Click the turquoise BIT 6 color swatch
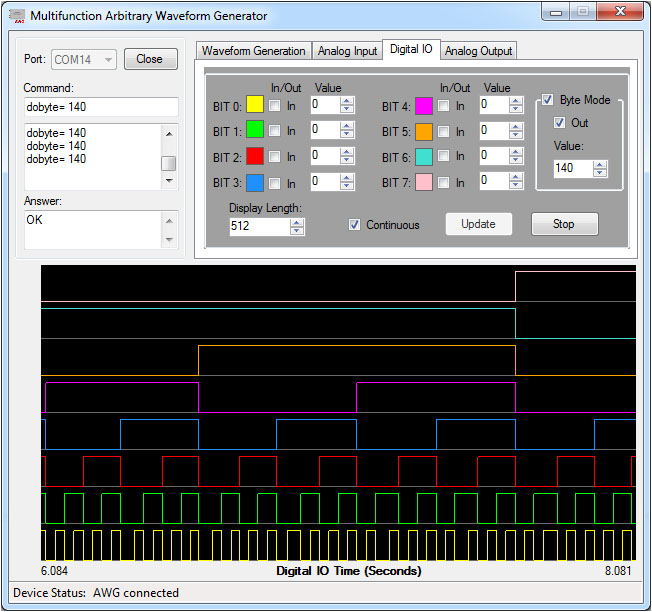Viewport: 652px width, 612px height. [424, 157]
